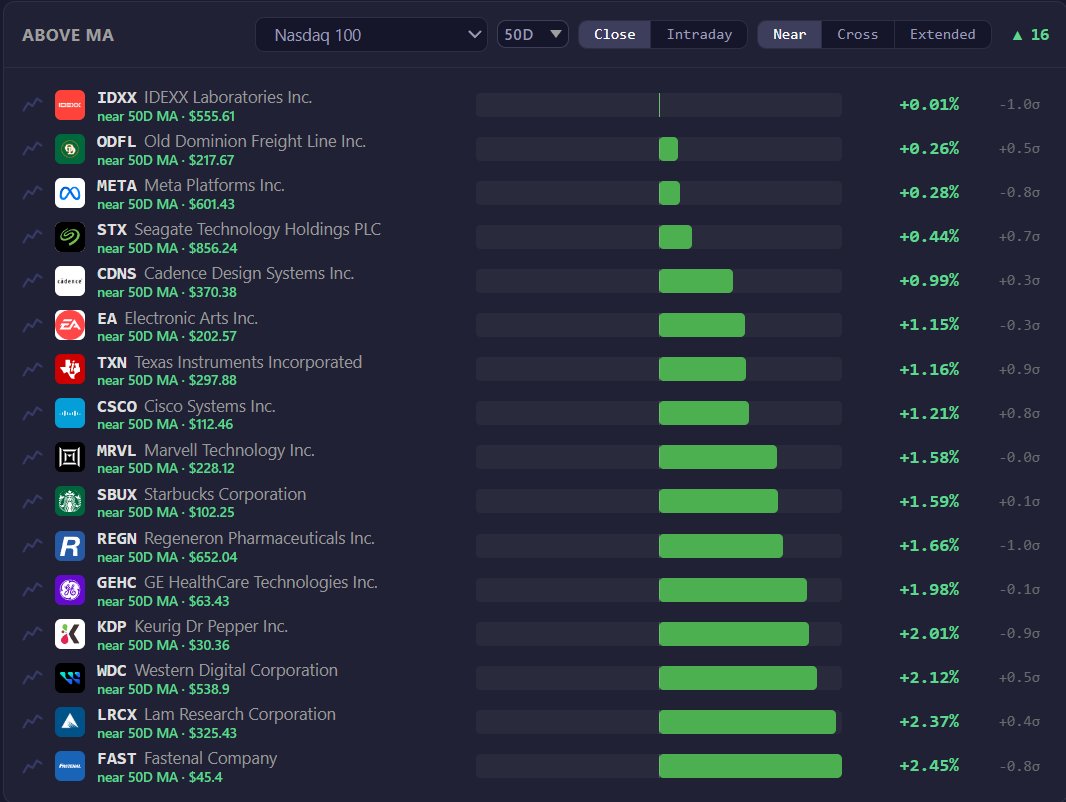Open the chart icon for STX row
The image size is (1066, 802).
point(32,237)
